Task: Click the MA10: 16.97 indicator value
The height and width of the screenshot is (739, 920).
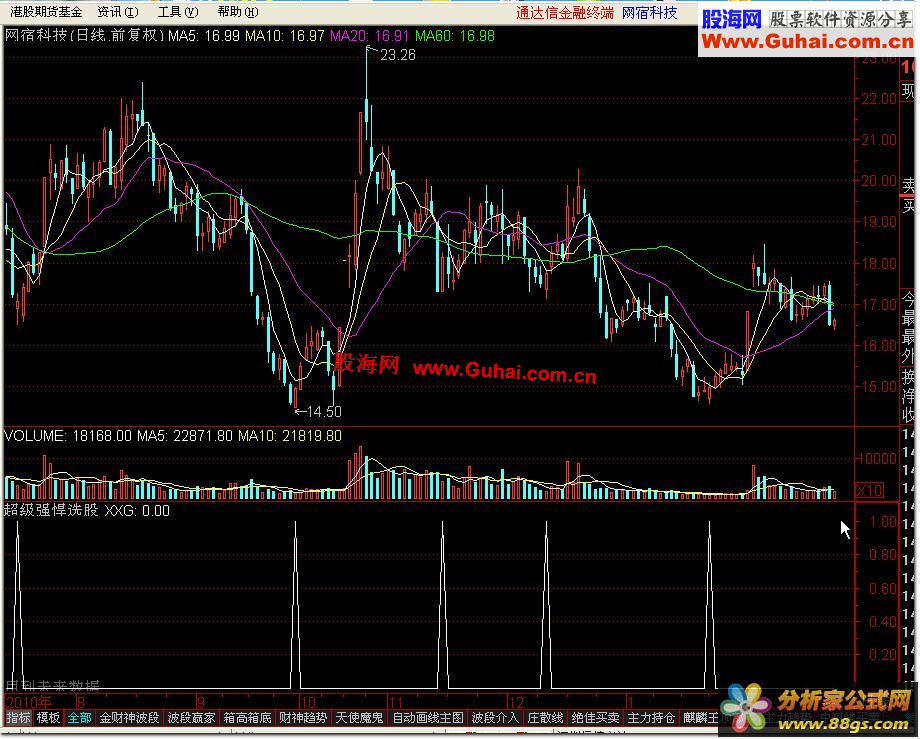Action: (285, 36)
